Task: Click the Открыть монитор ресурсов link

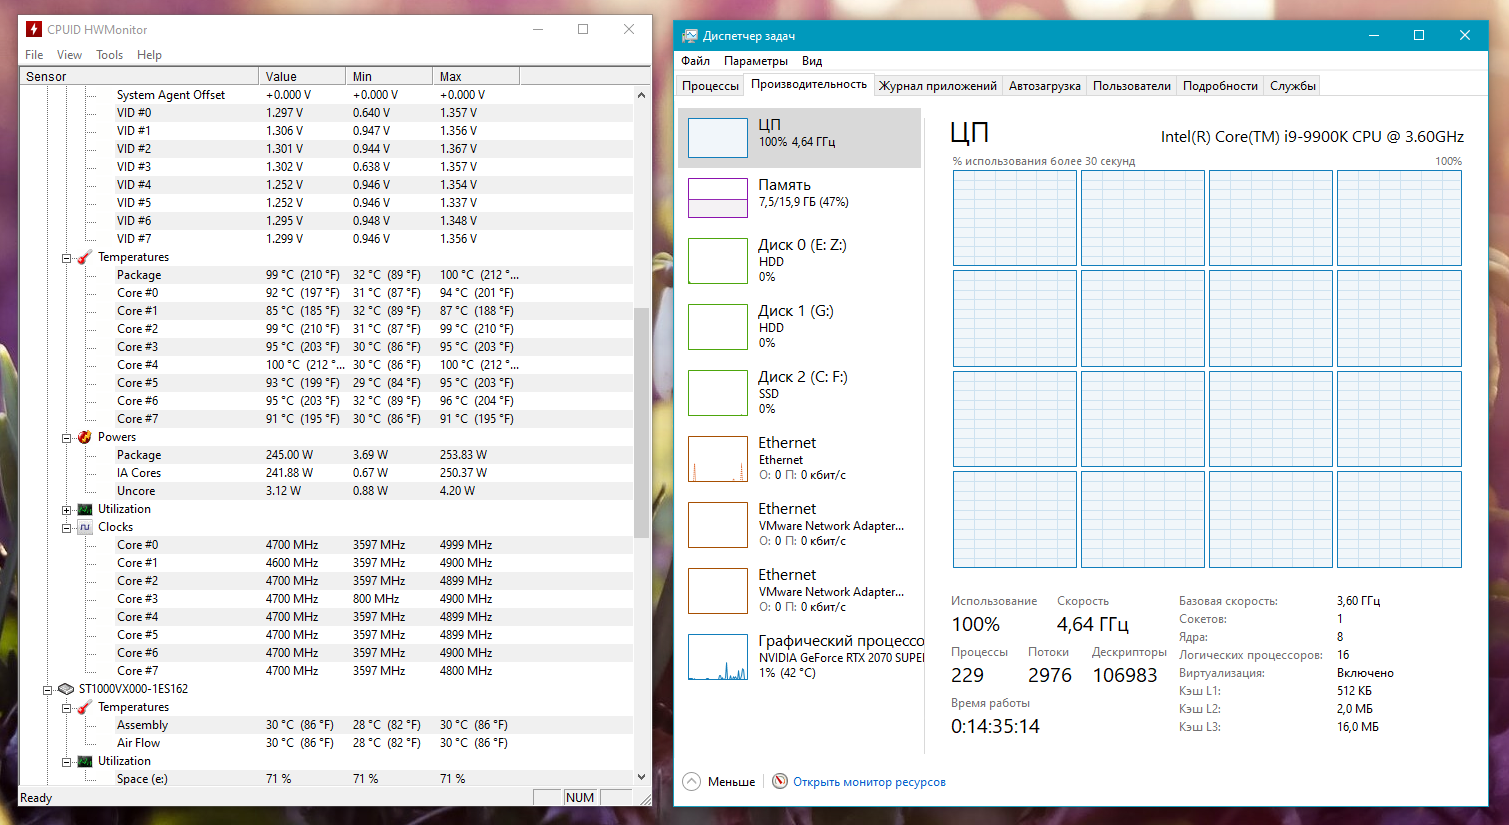Action: [x=869, y=782]
